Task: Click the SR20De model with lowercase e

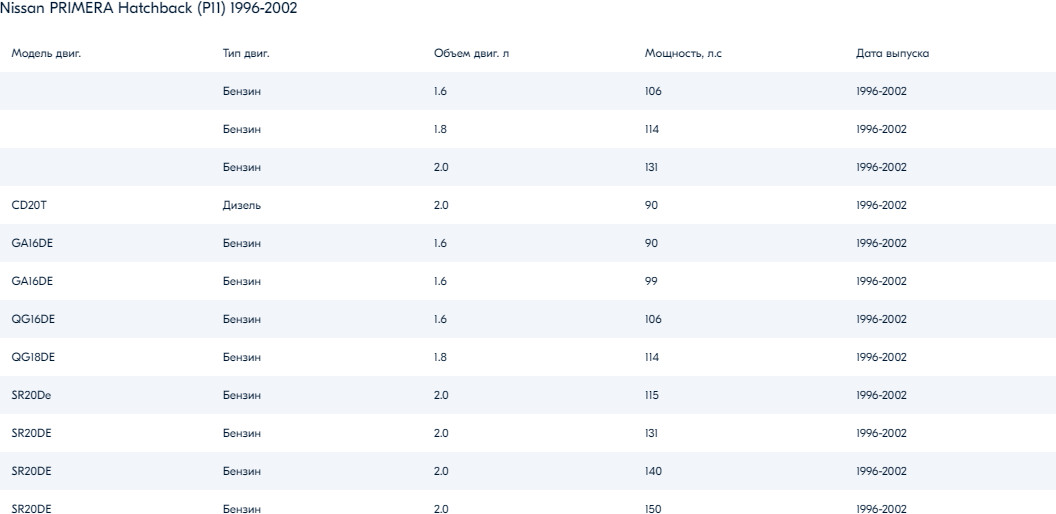Action: tap(31, 395)
